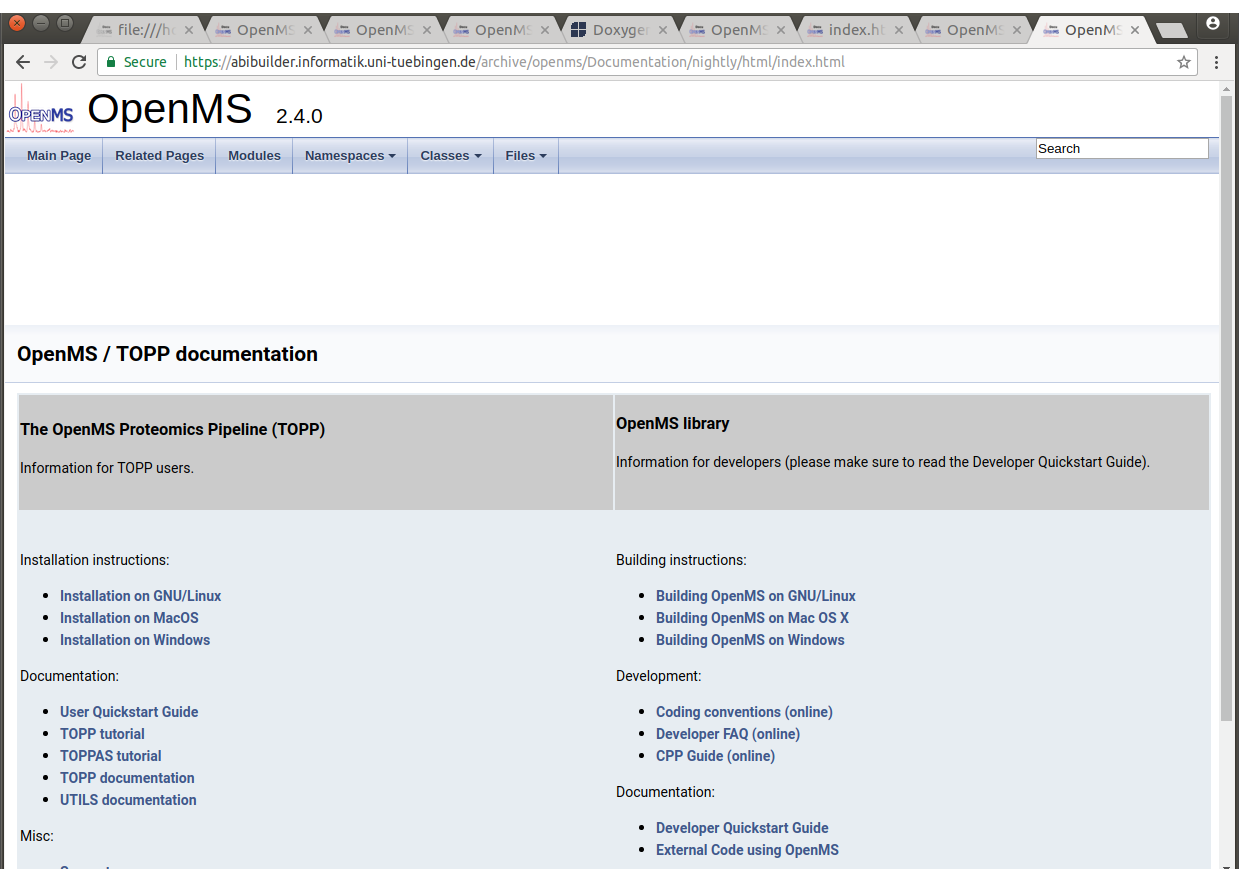This screenshot has width=1239, height=882.
Task: Click the green Secure lock icon
Action: 112,62
